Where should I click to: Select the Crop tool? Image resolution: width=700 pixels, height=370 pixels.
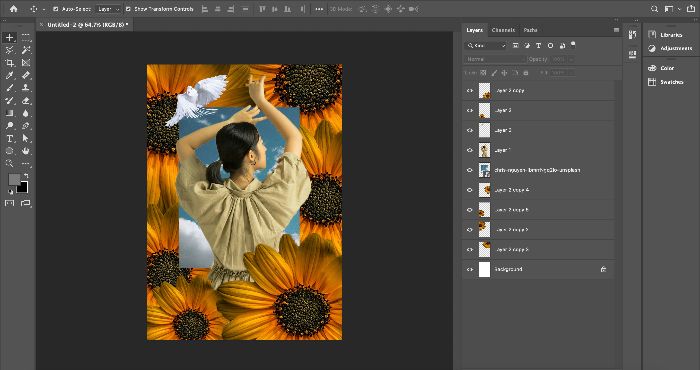tap(9, 63)
